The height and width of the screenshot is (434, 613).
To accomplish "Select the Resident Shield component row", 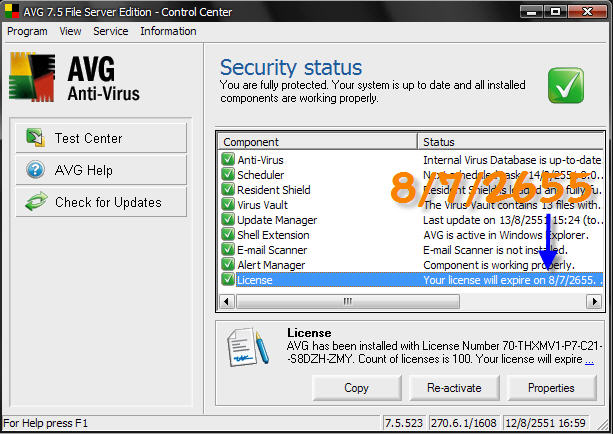I will pyautogui.click(x=410, y=190).
